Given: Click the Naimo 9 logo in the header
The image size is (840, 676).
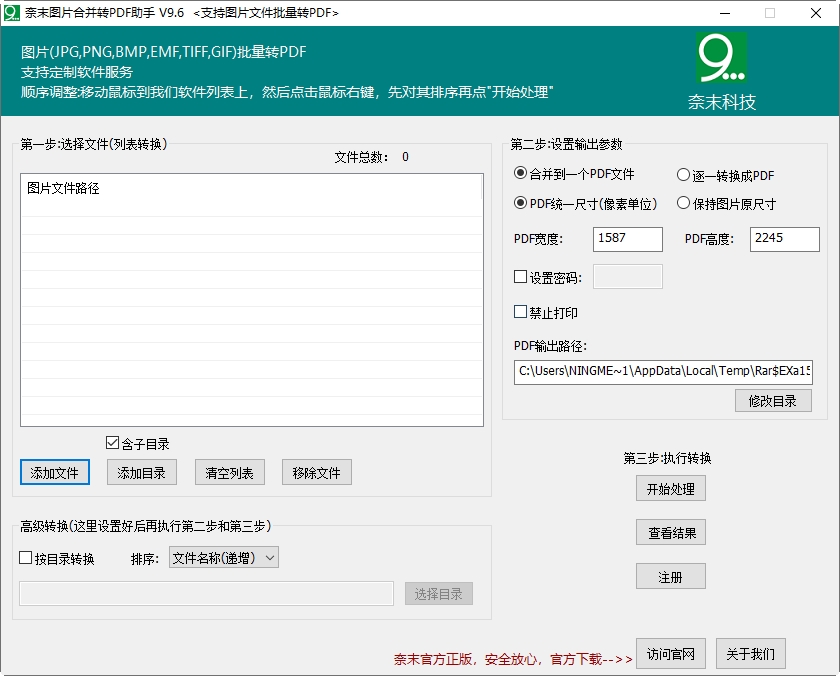Looking at the screenshot, I should coord(721,59).
